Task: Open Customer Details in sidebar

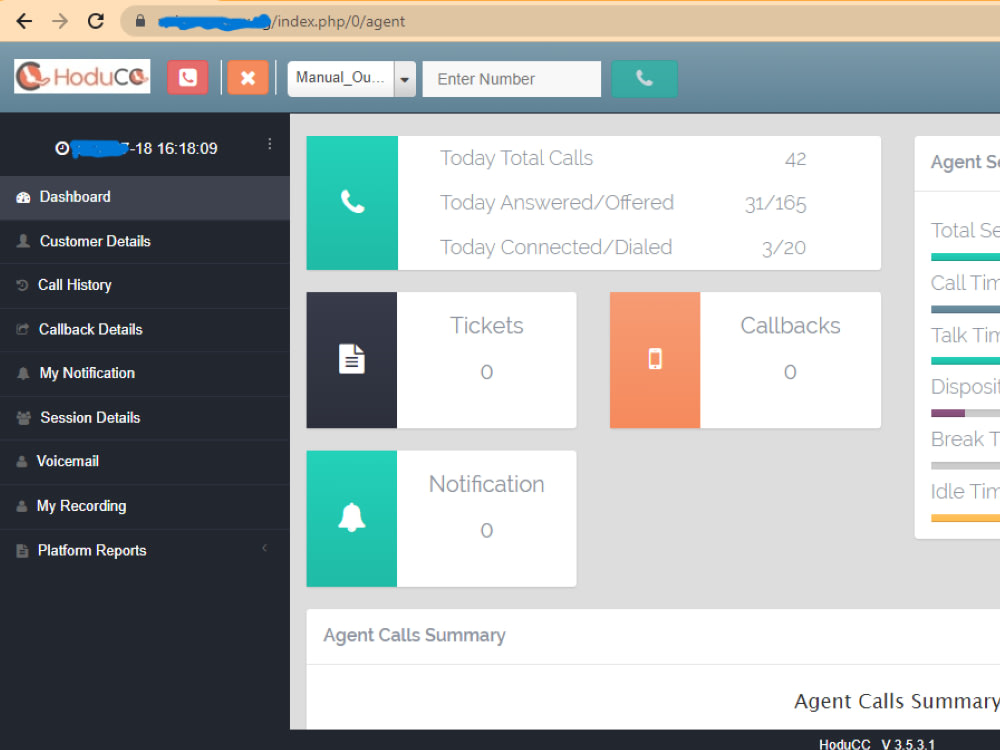Action: [145, 242]
